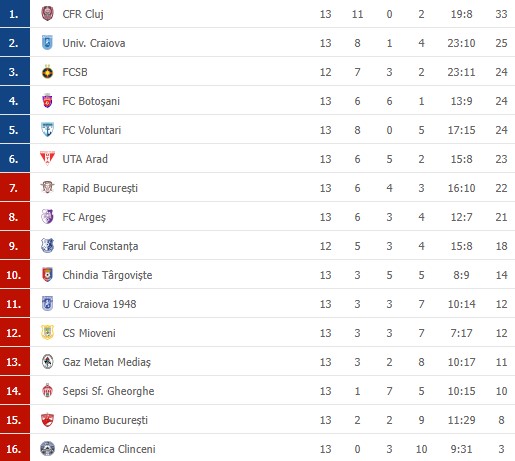Viewport: 515px width, 461px height.
Task: Click the Univ. Craiova team logo
Action: [47, 43]
